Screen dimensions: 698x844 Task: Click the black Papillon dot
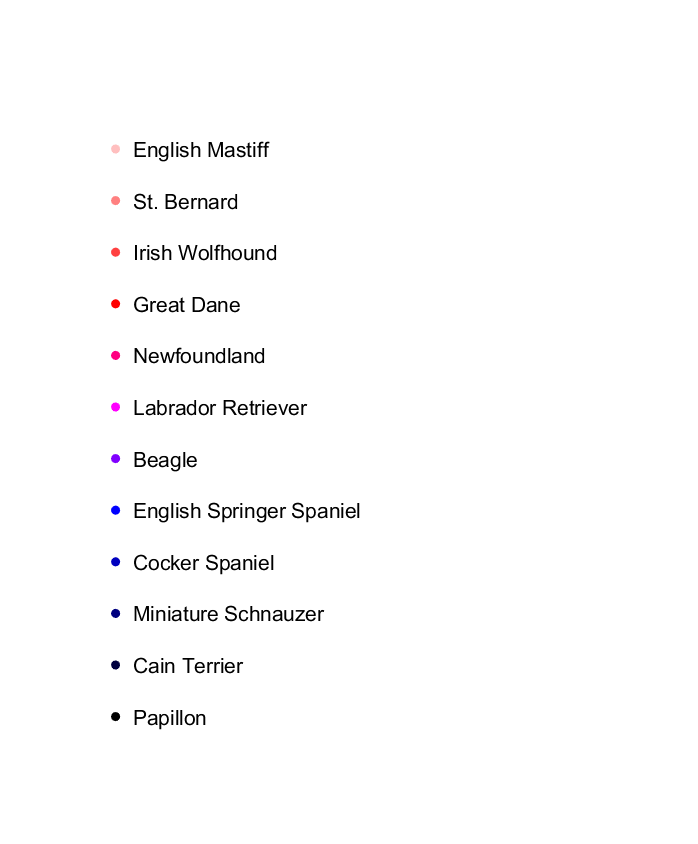click(115, 716)
